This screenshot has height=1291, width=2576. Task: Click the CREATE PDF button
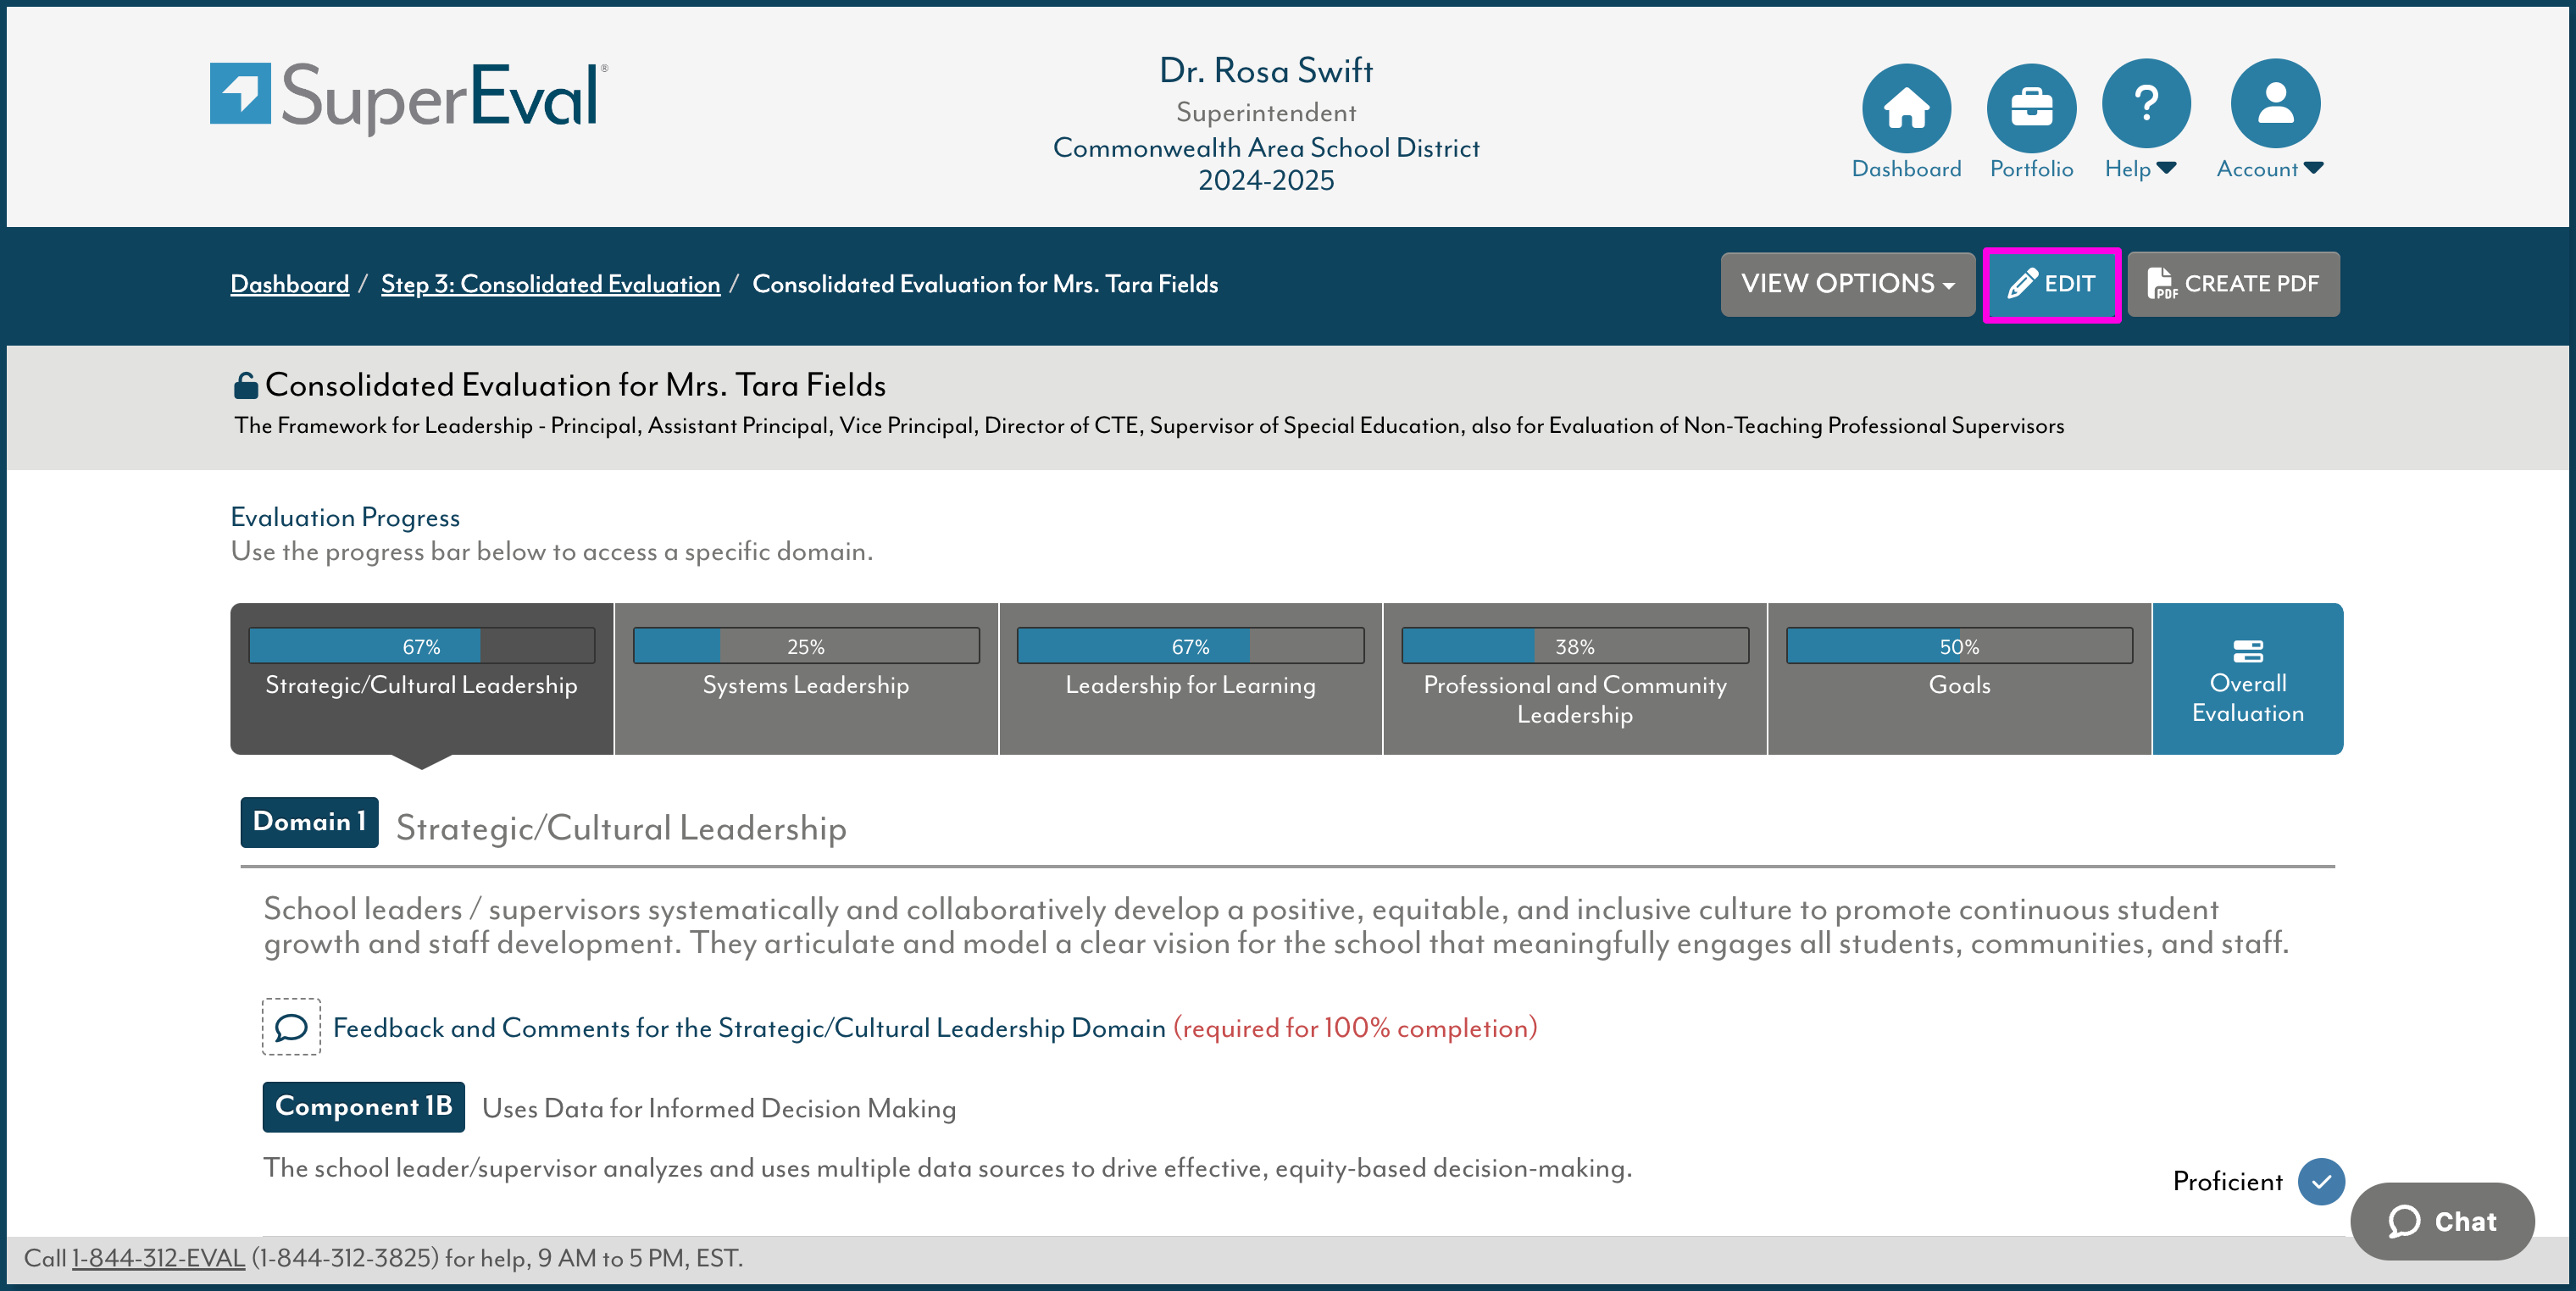[2233, 284]
